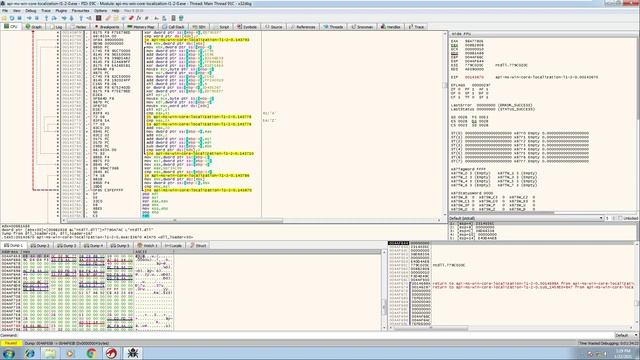Open the Options menu

tap(100, 11)
